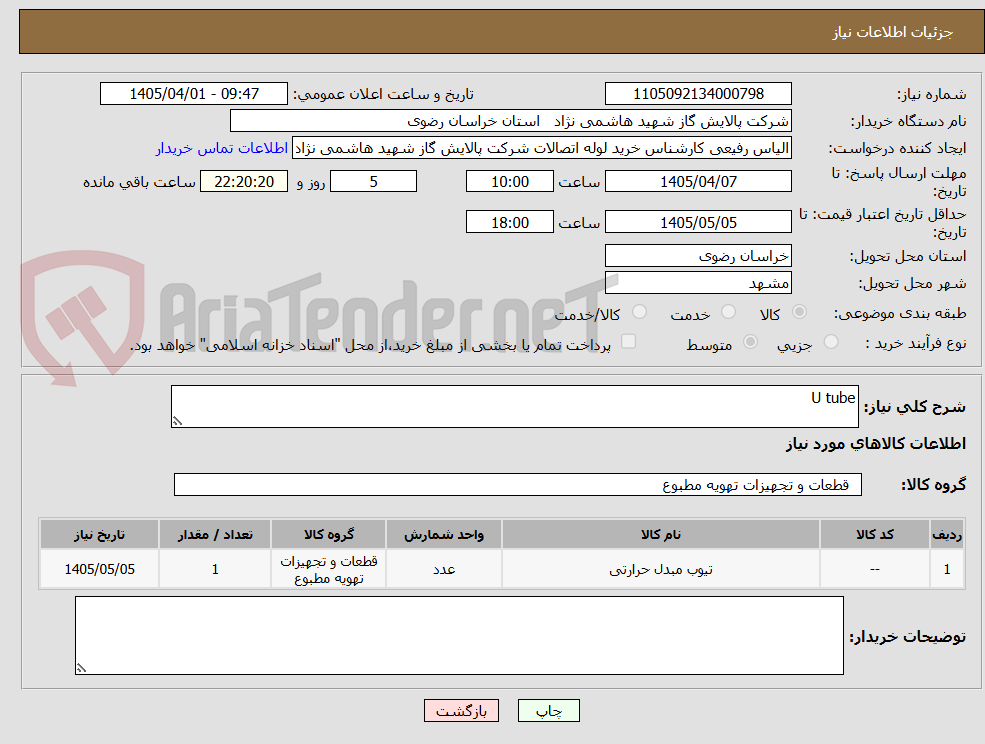Click the delivery city field مشهد

pos(698,283)
